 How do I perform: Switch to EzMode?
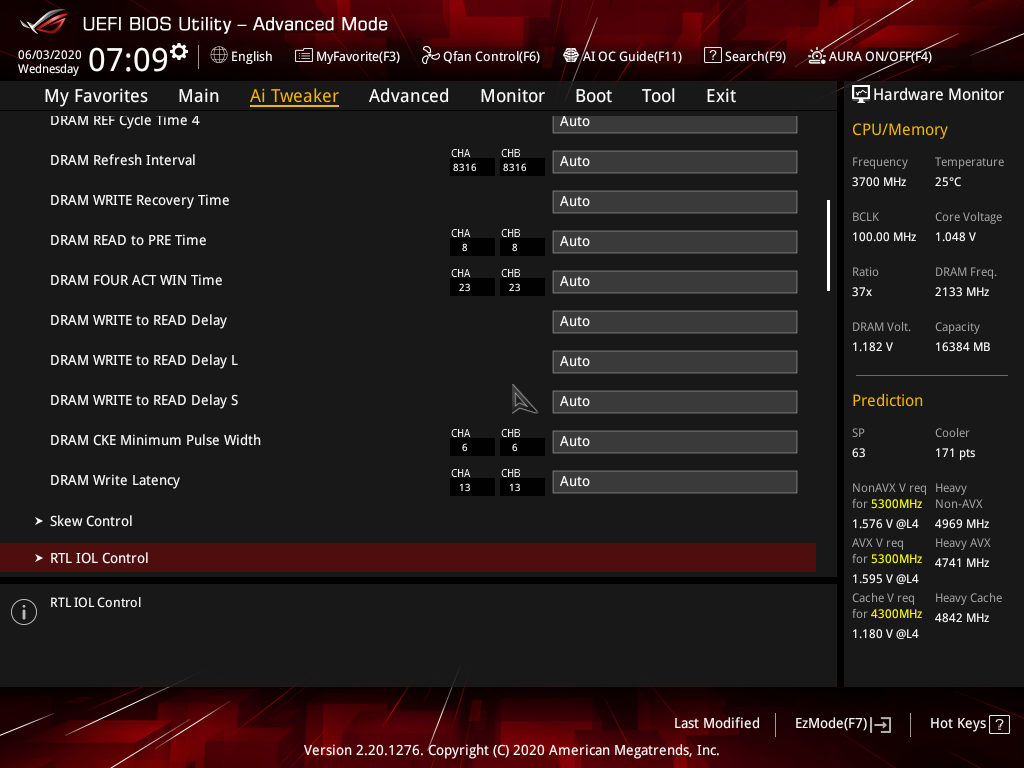[842, 723]
